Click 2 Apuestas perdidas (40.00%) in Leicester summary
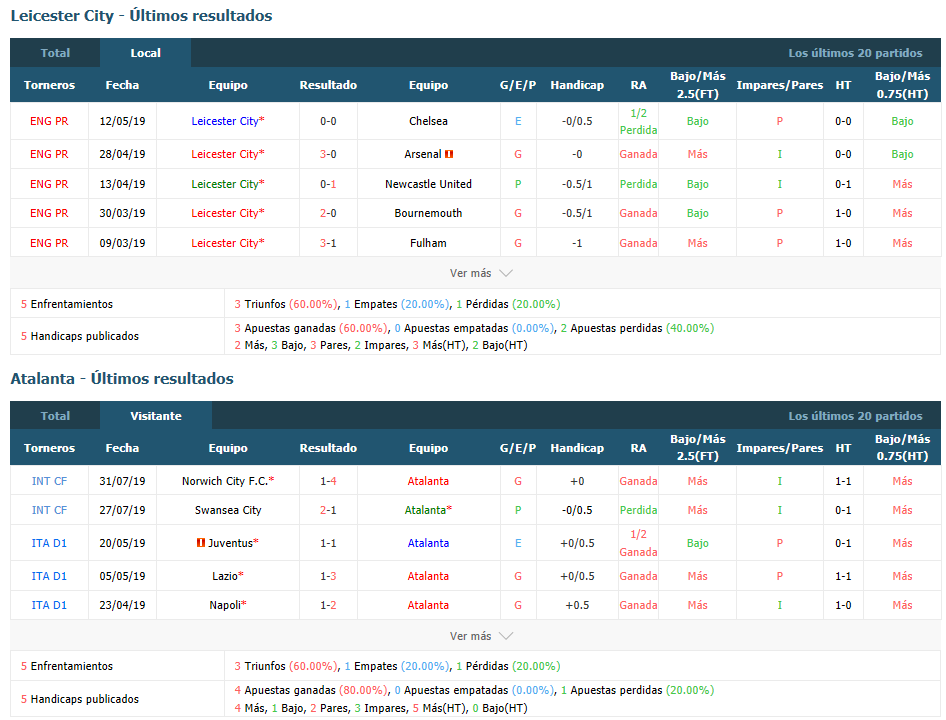 click(637, 328)
